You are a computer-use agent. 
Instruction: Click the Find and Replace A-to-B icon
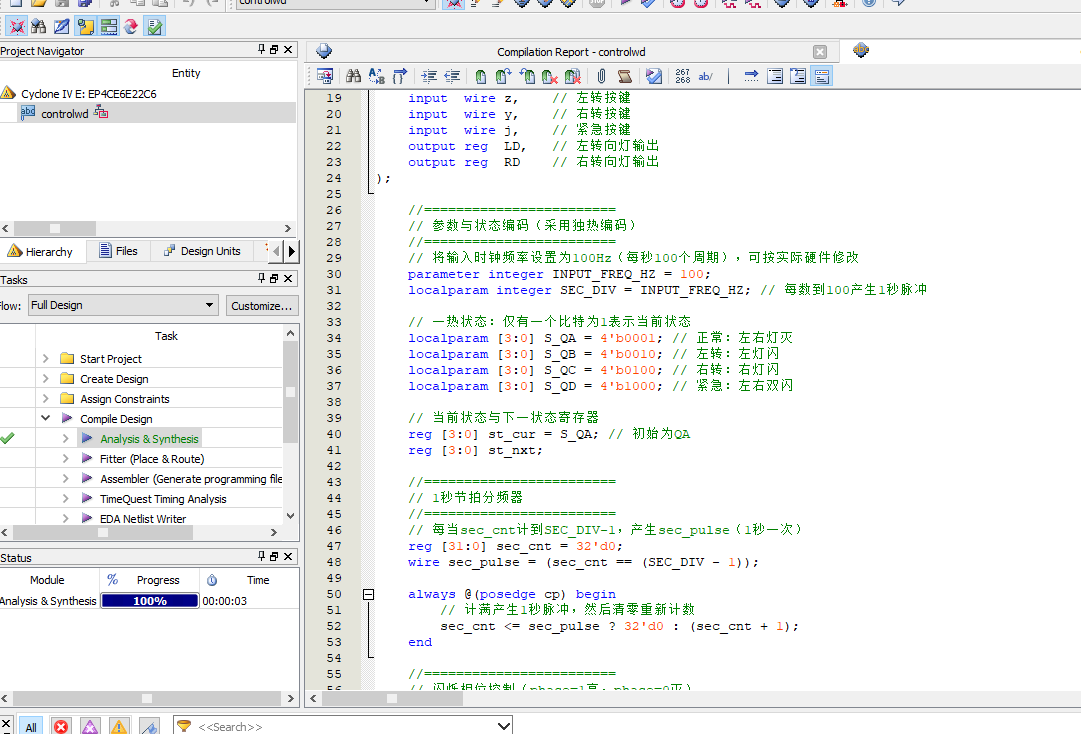[x=376, y=76]
